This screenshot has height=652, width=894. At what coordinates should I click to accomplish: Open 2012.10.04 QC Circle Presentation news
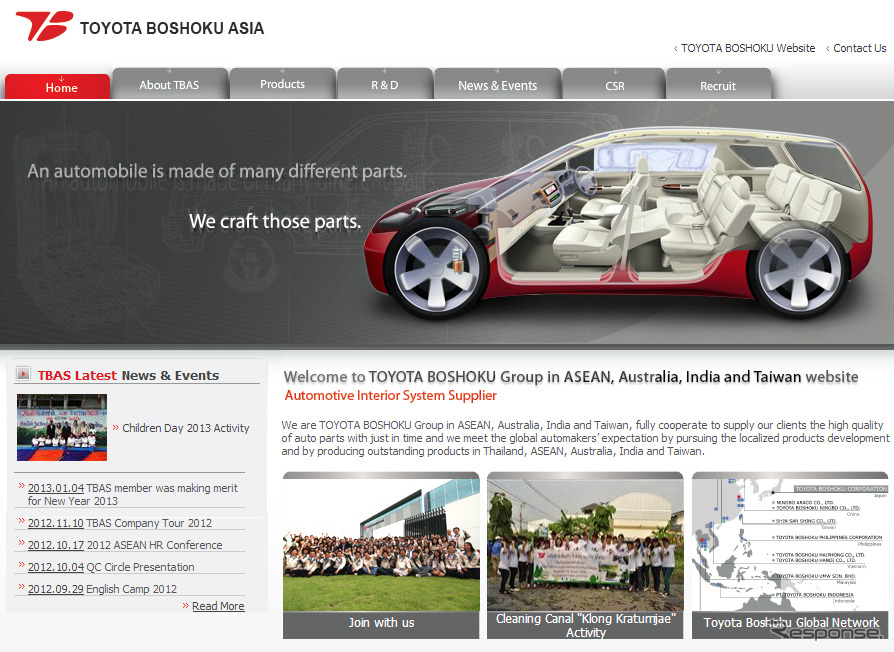click(111, 567)
